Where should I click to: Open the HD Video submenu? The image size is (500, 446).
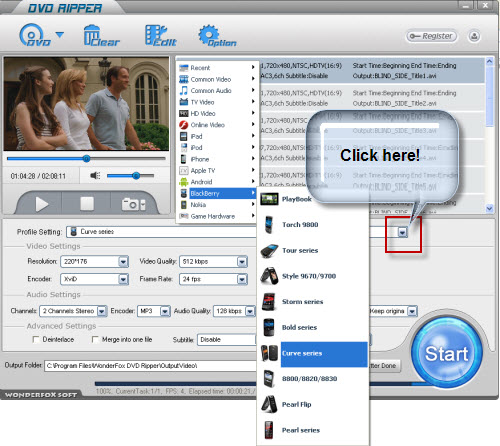coord(217,113)
